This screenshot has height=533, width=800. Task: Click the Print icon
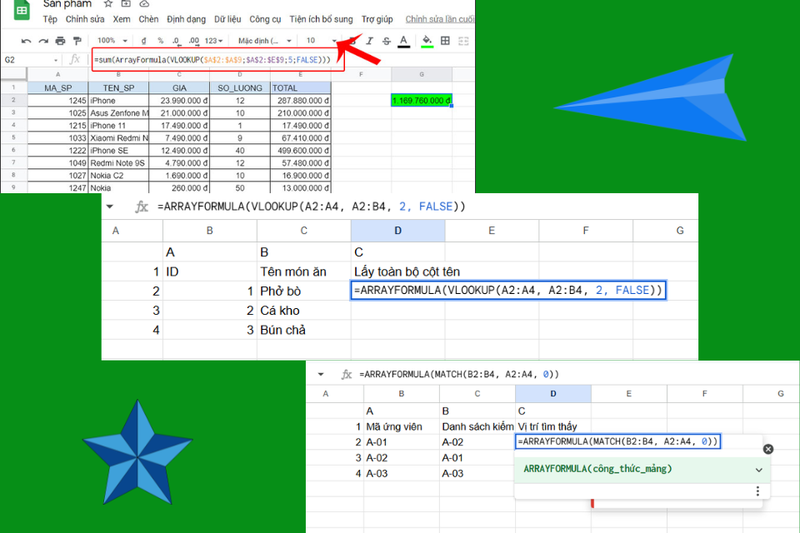click(x=60, y=41)
